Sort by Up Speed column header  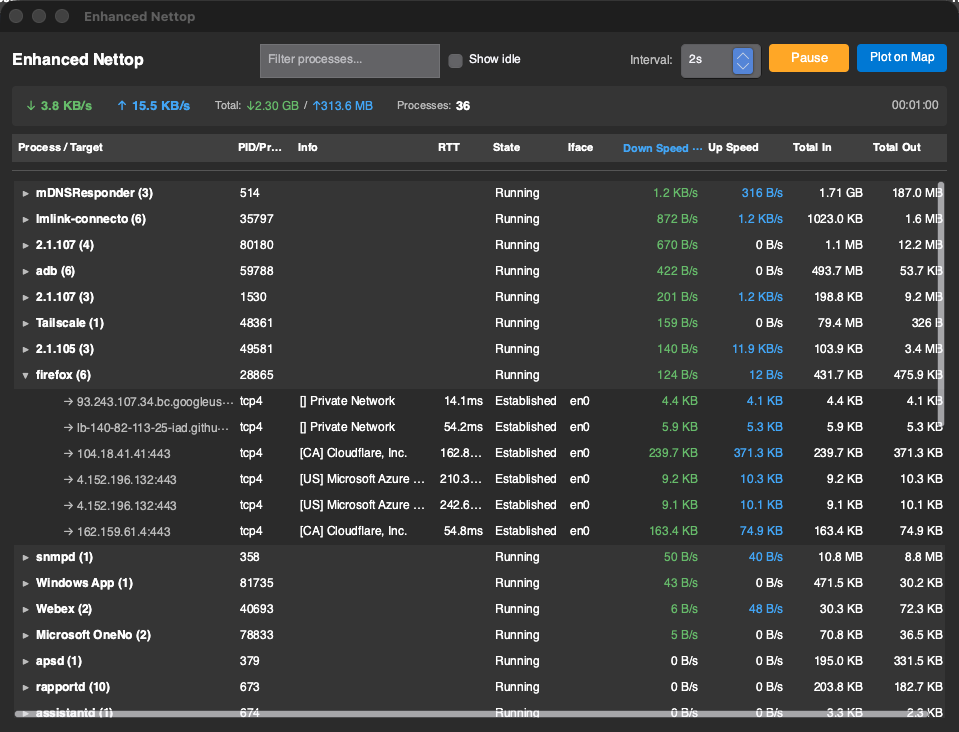(x=733, y=148)
